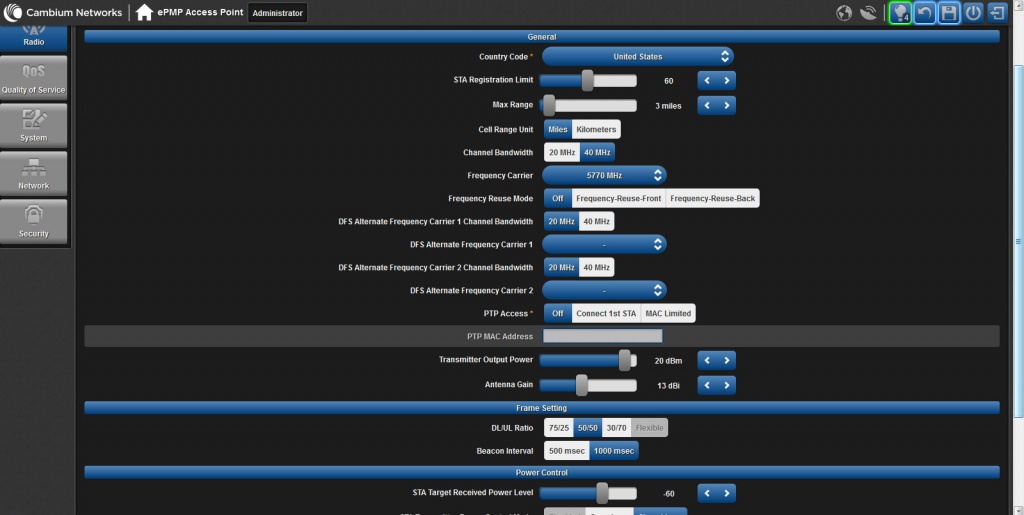Screen dimensions: 1024x515
Task: Expand the Frequency Carrier dropdown
Action: (604, 175)
